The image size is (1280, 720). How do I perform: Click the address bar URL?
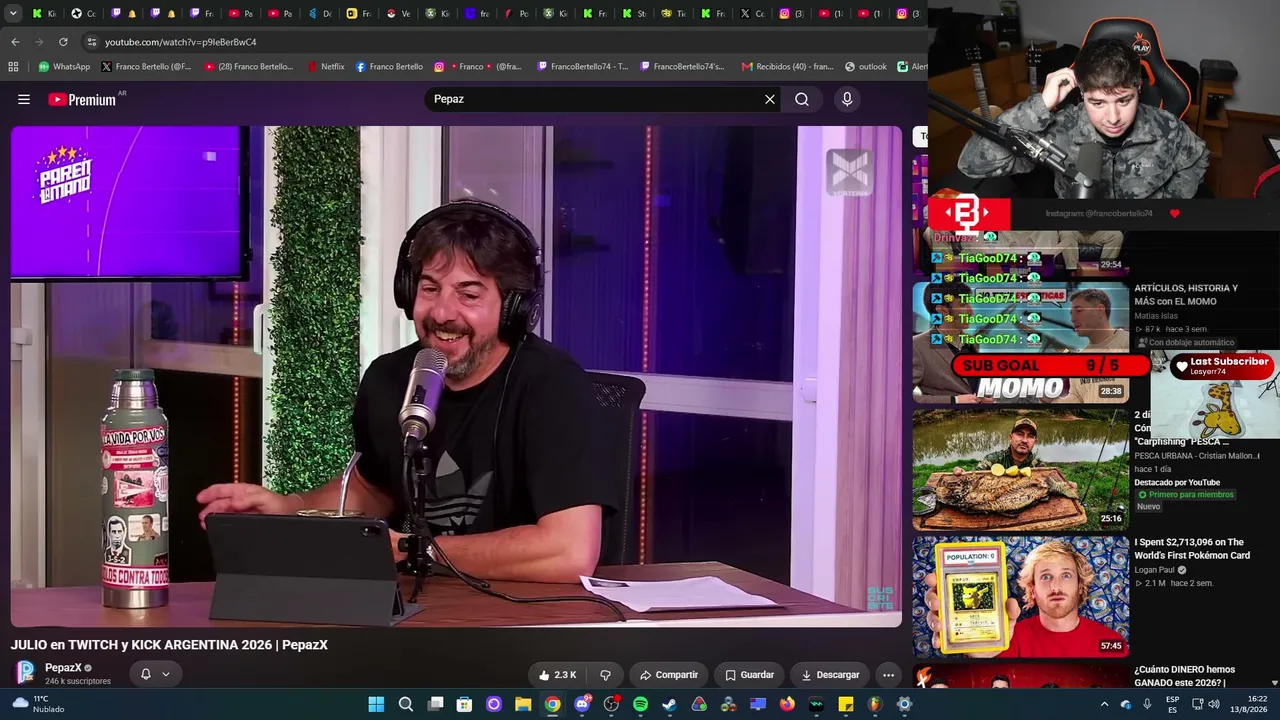coord(181,42)
